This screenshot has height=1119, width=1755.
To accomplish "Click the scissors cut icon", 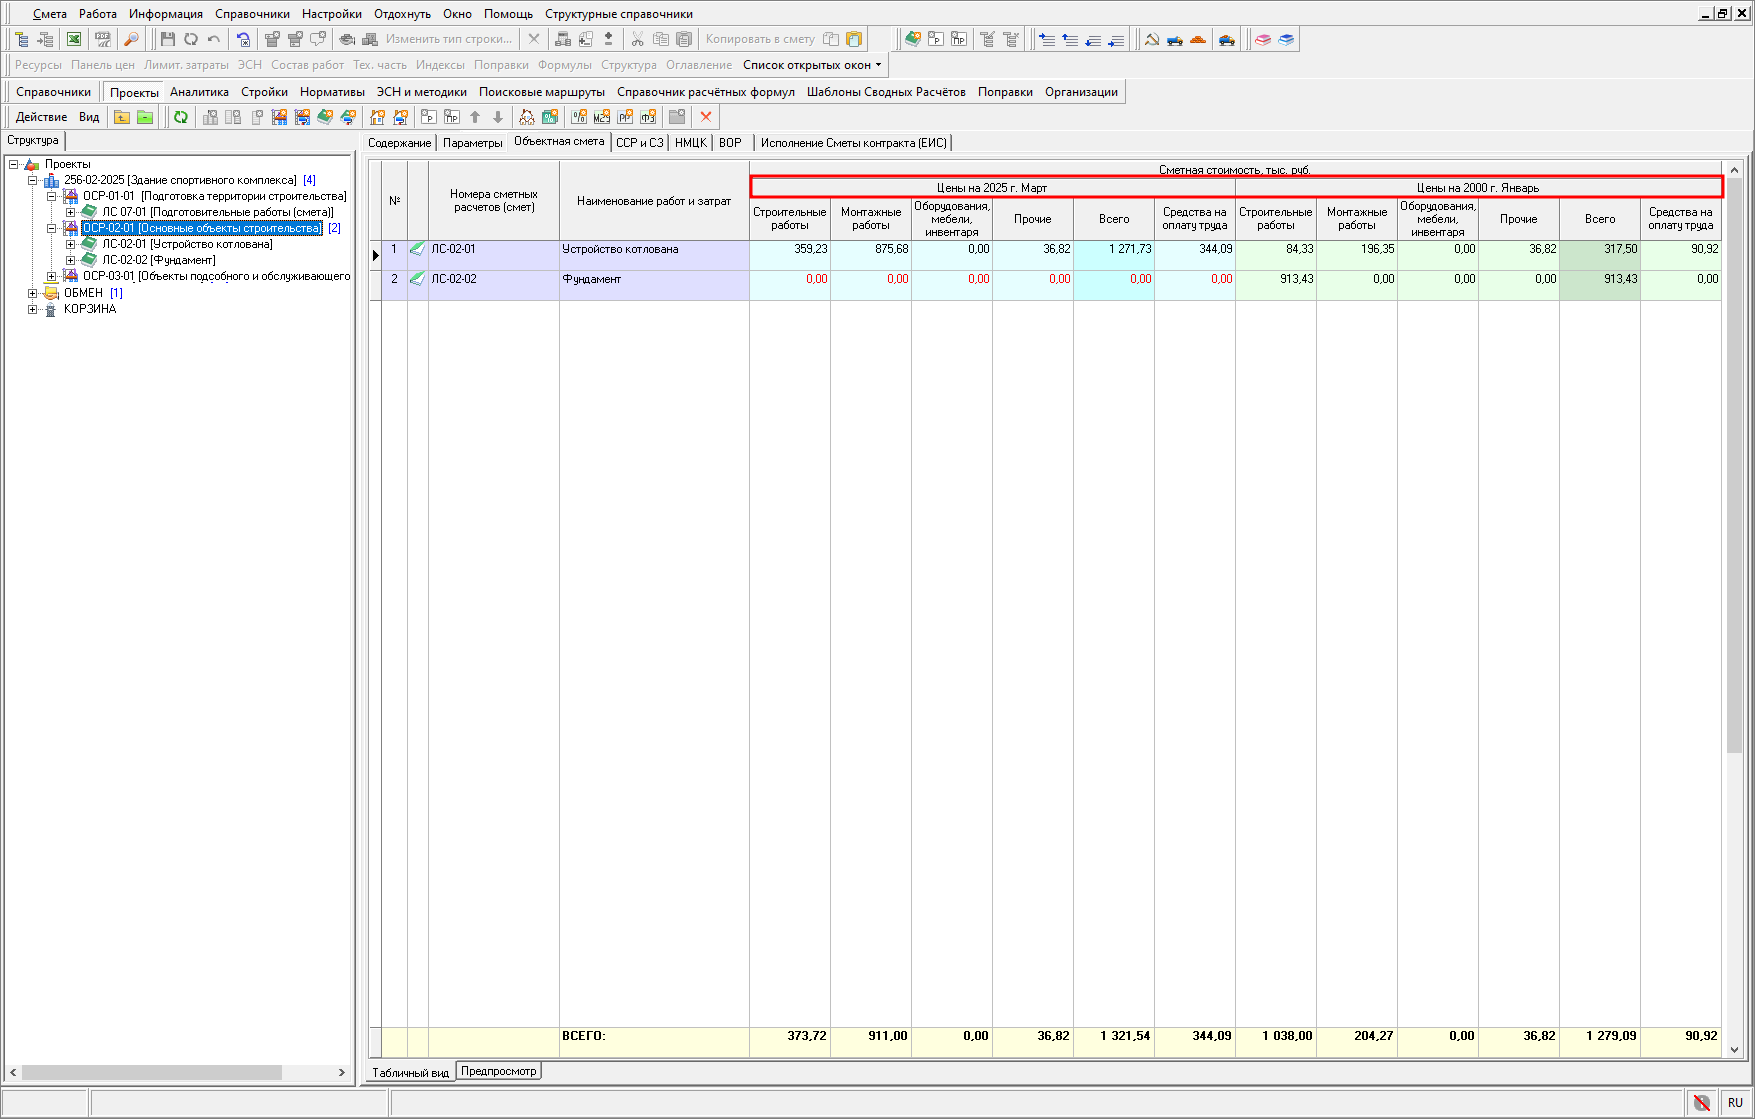I will click(637, 39).
